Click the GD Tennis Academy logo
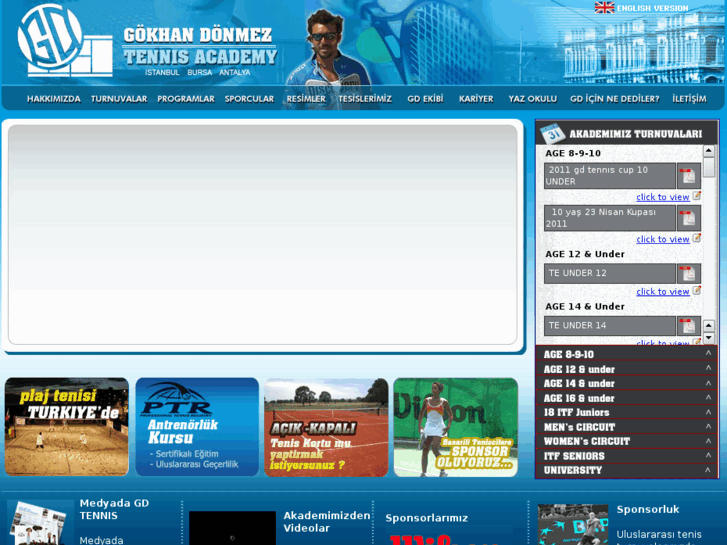Screen dimensions: 727x545 [65, 41]
